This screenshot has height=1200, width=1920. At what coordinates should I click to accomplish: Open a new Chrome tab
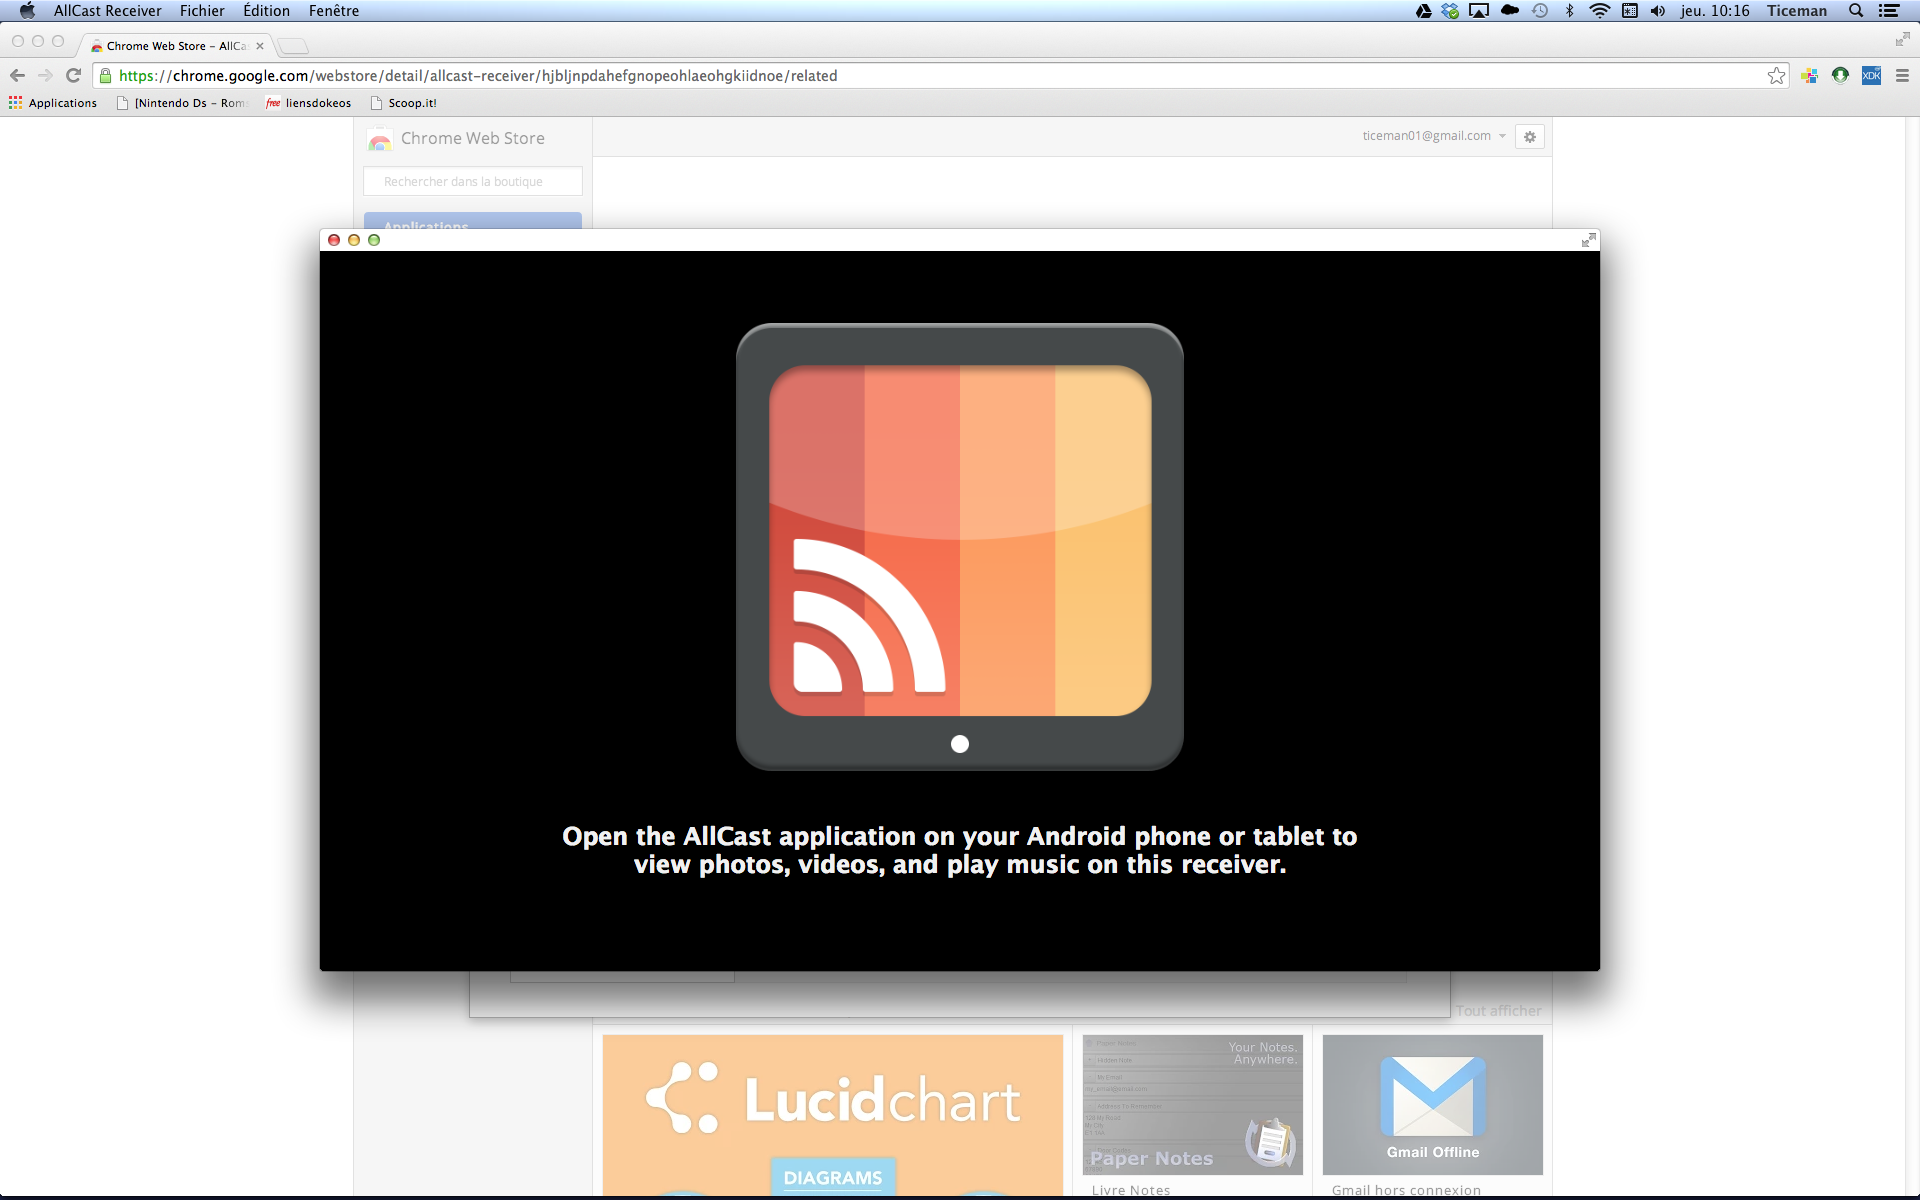[293, 46]
